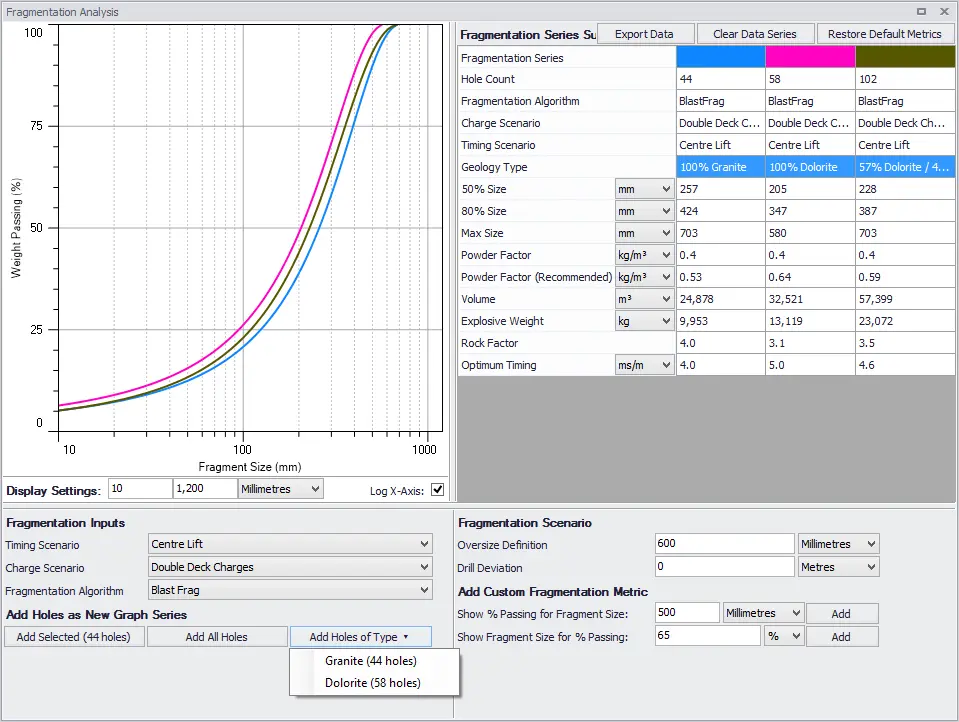Open the Charge Scenario dropdown showing Double Deck Charges
This screenshot has width=959, height=722.
click(288, 568)
